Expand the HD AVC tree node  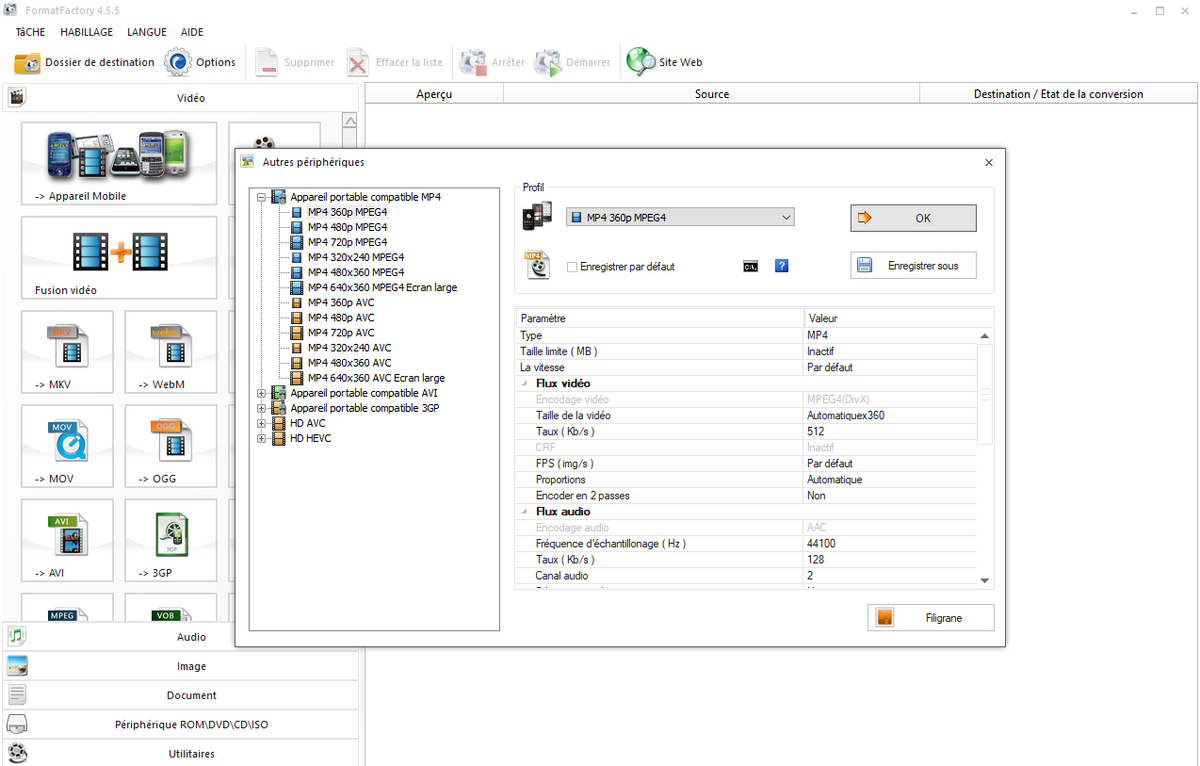point(262,423)
